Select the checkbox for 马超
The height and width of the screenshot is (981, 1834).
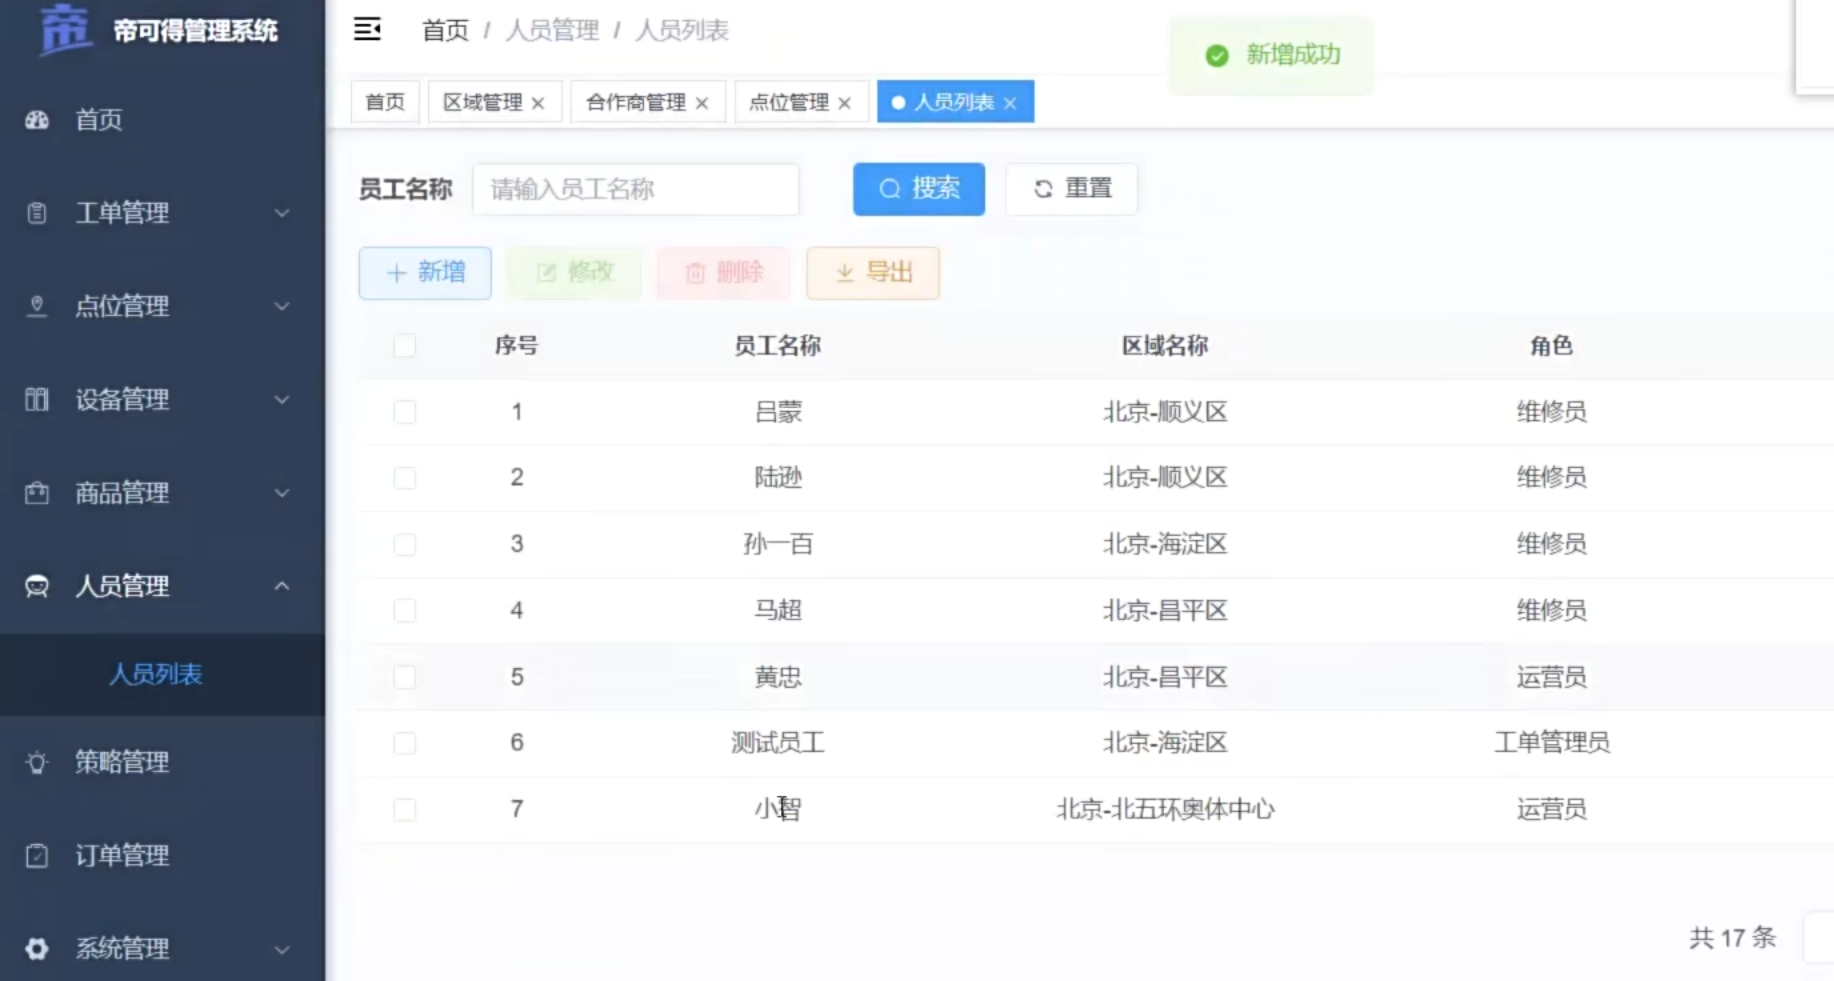click(405, 611)
